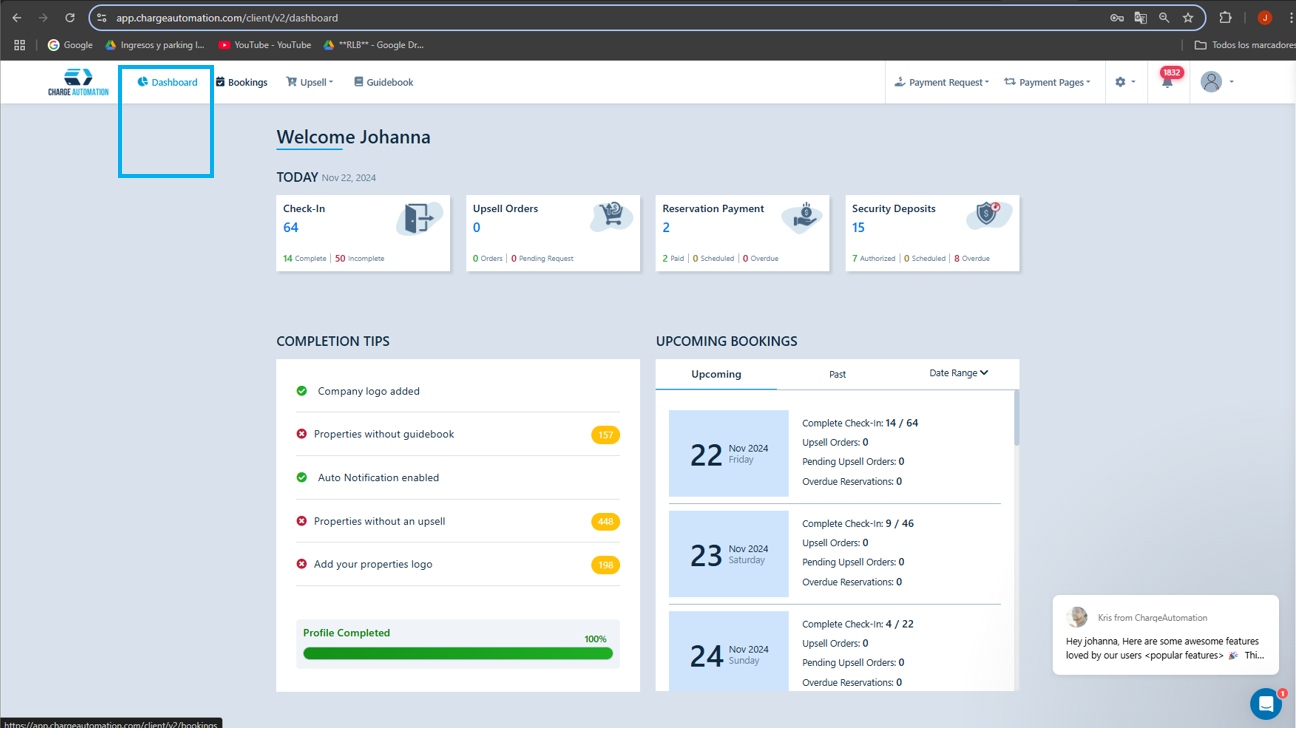Open the chat launcher bubble
1296x731 pixels.
click(1266, 703)
